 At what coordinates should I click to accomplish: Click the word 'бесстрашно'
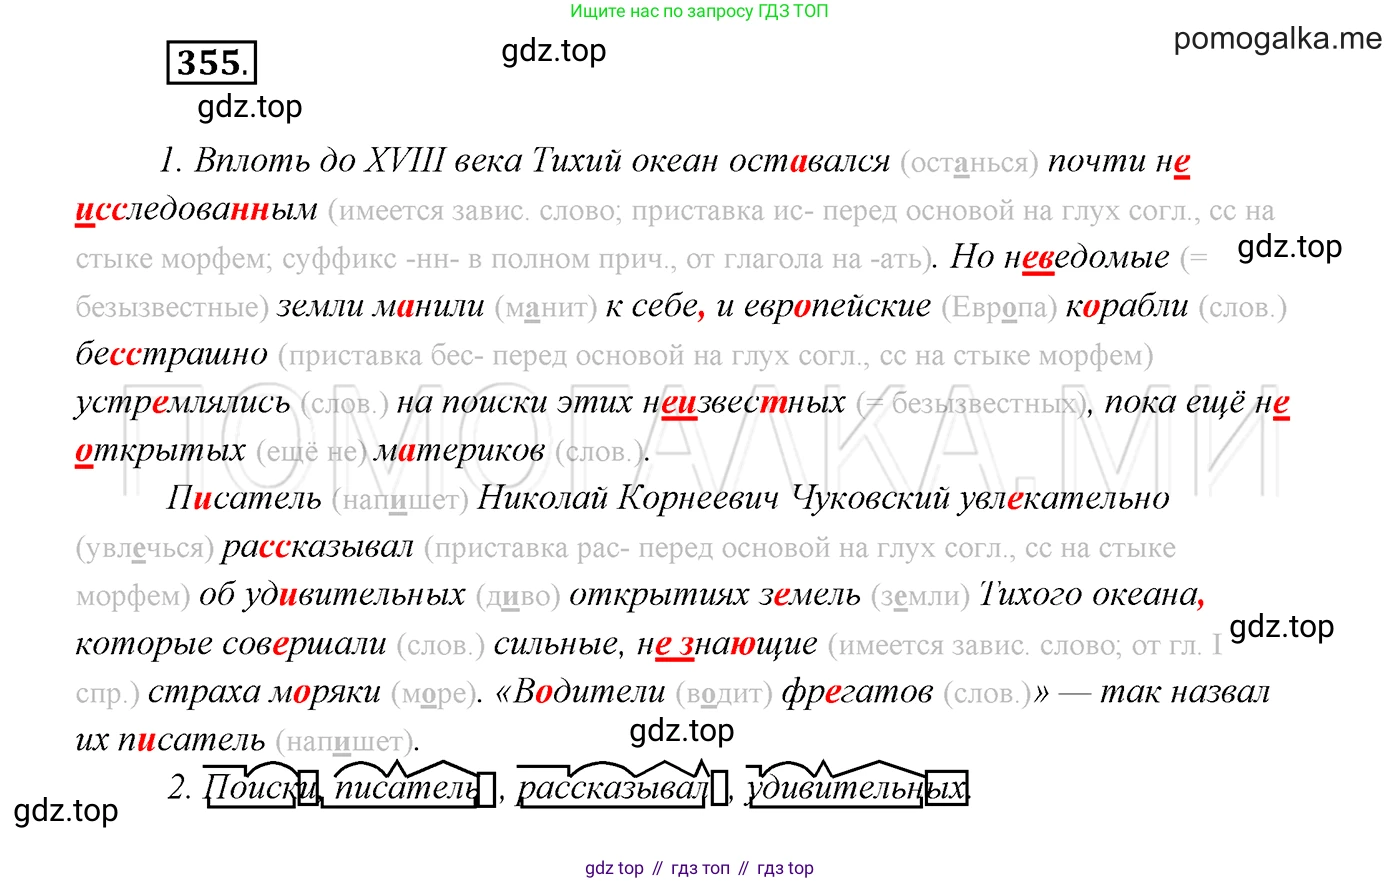click(x=172, y=353)
